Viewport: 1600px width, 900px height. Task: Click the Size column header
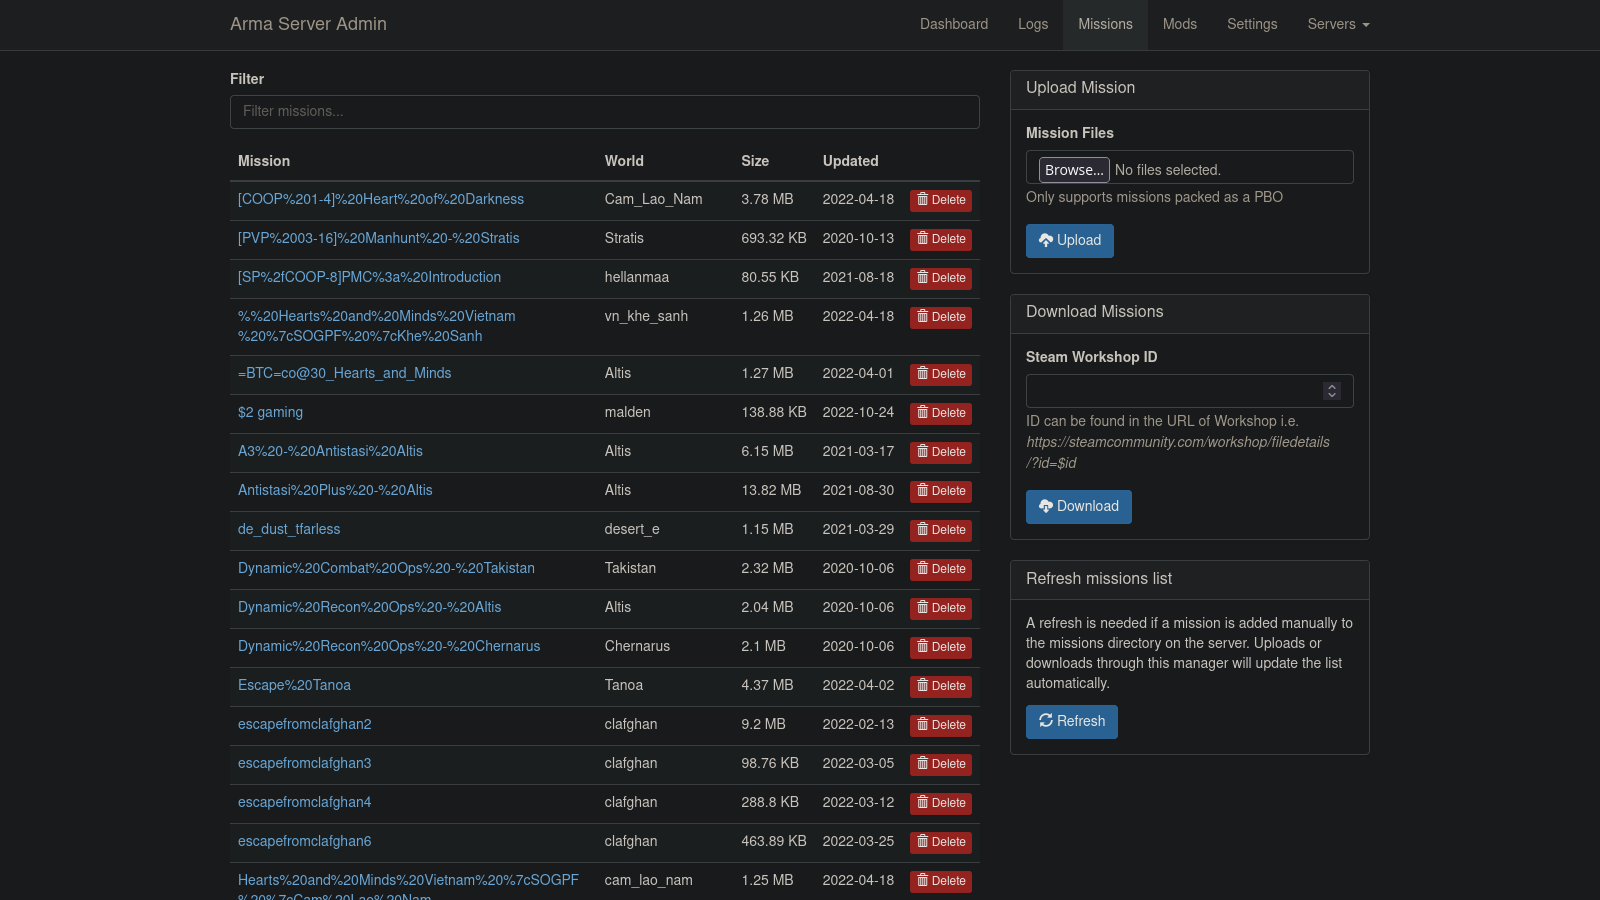tap(755, 161)
